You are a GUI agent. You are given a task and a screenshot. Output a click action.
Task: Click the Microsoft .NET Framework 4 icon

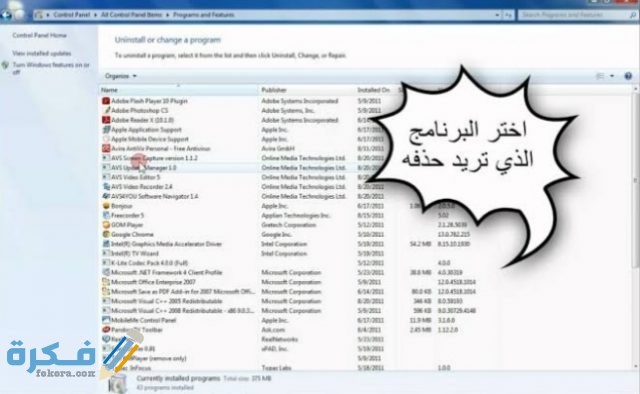click(106, 272)
